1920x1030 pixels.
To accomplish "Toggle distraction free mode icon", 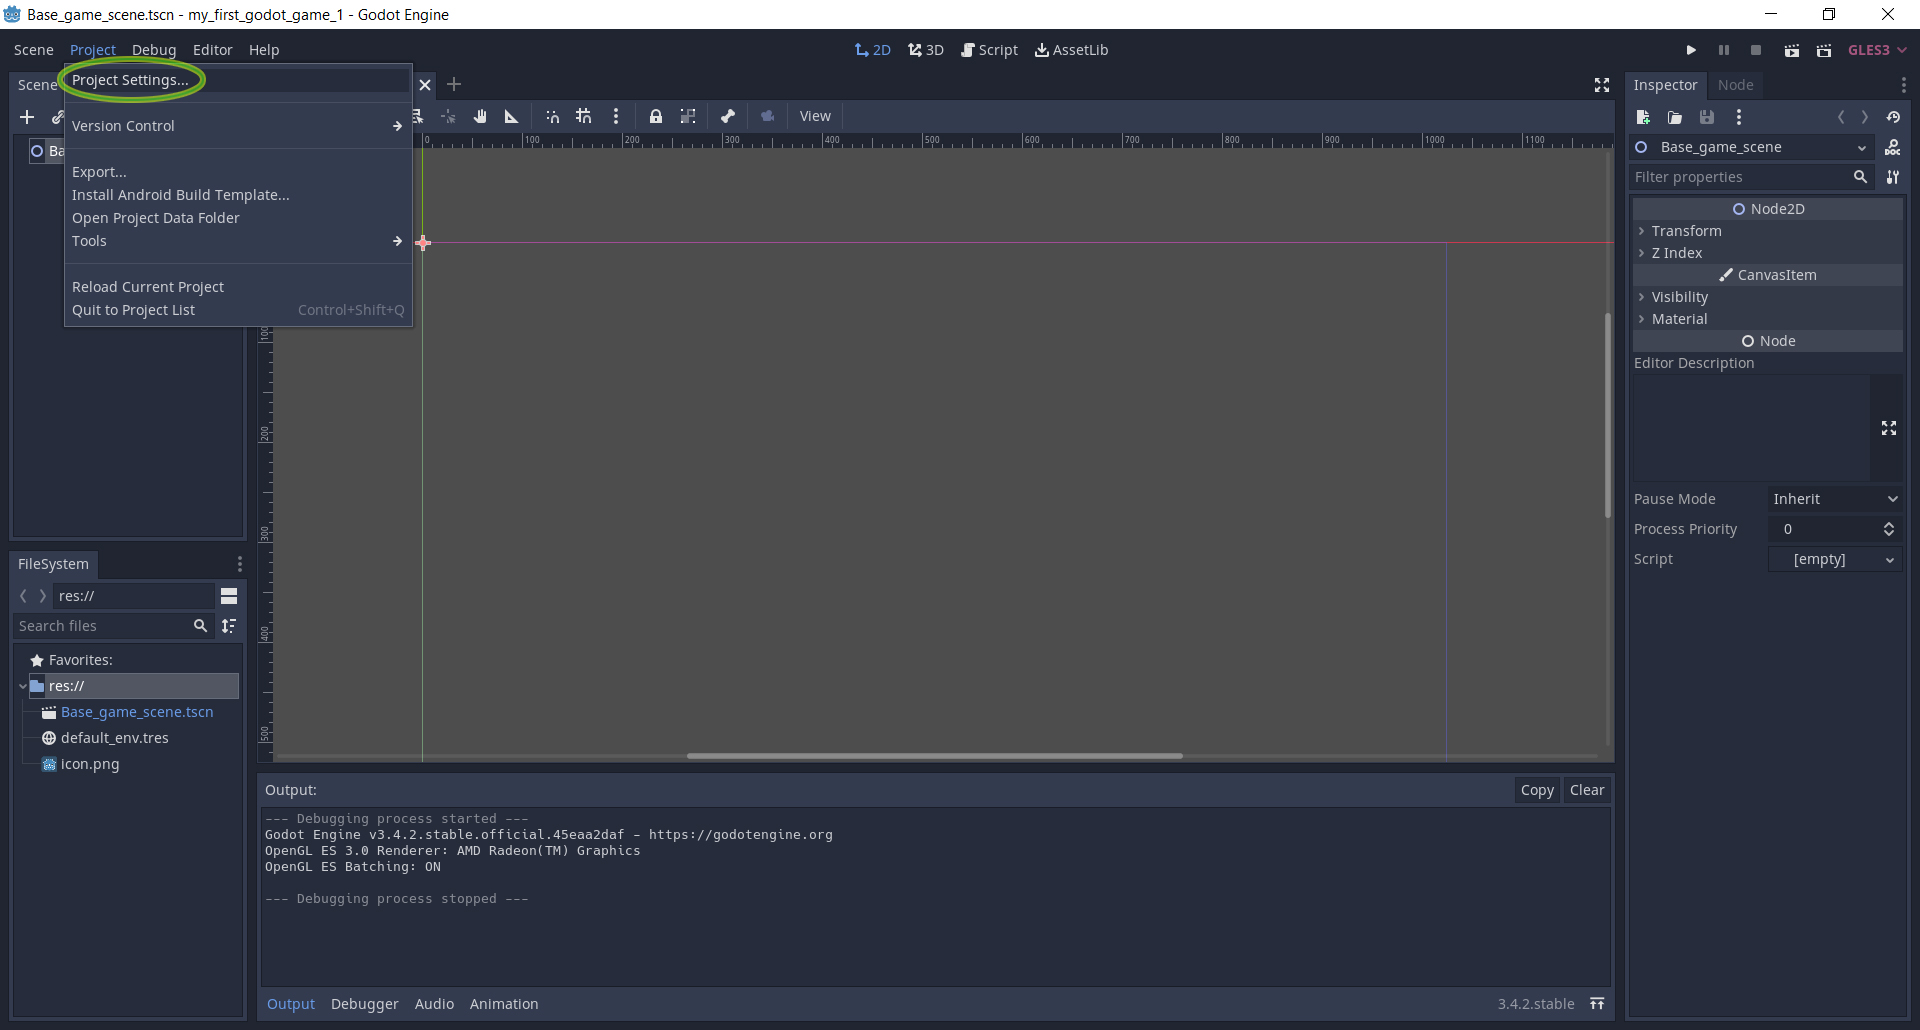I will tap(1602, 85).
